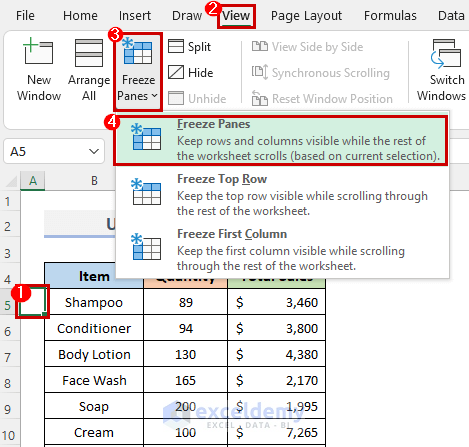Choose Freeze First Column option

click(x=283, y=250)
